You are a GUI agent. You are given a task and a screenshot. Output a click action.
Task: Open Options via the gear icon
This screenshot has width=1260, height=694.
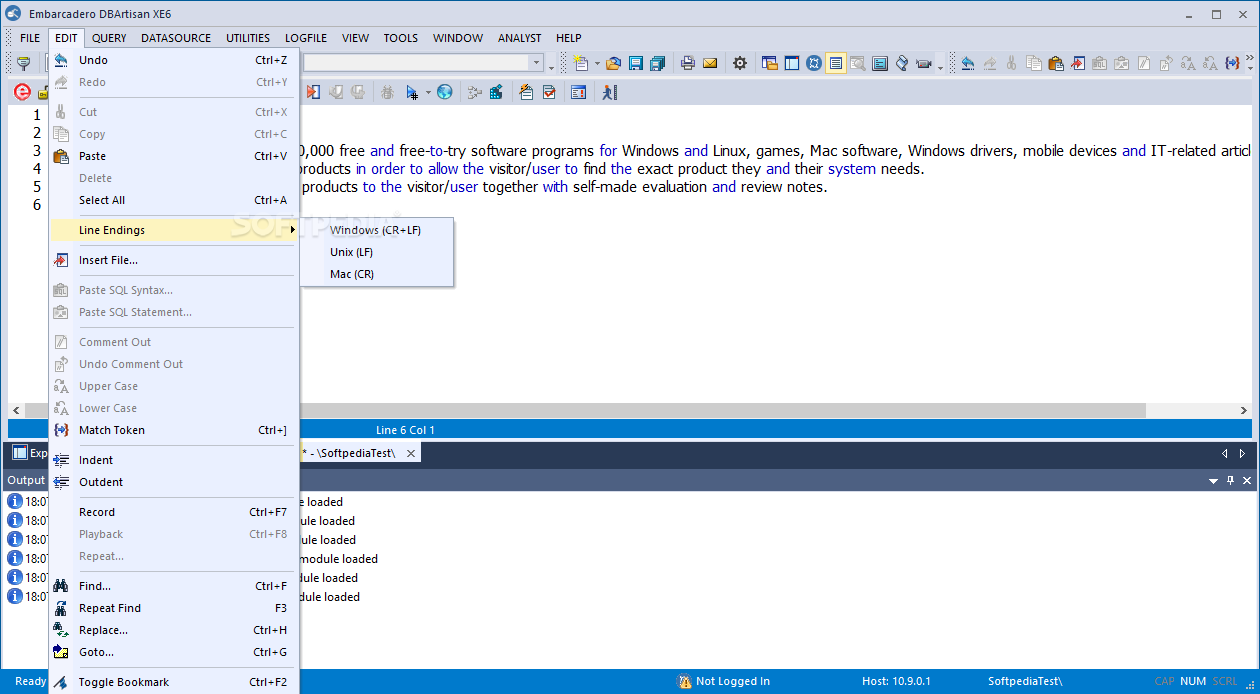click(740, 63)
